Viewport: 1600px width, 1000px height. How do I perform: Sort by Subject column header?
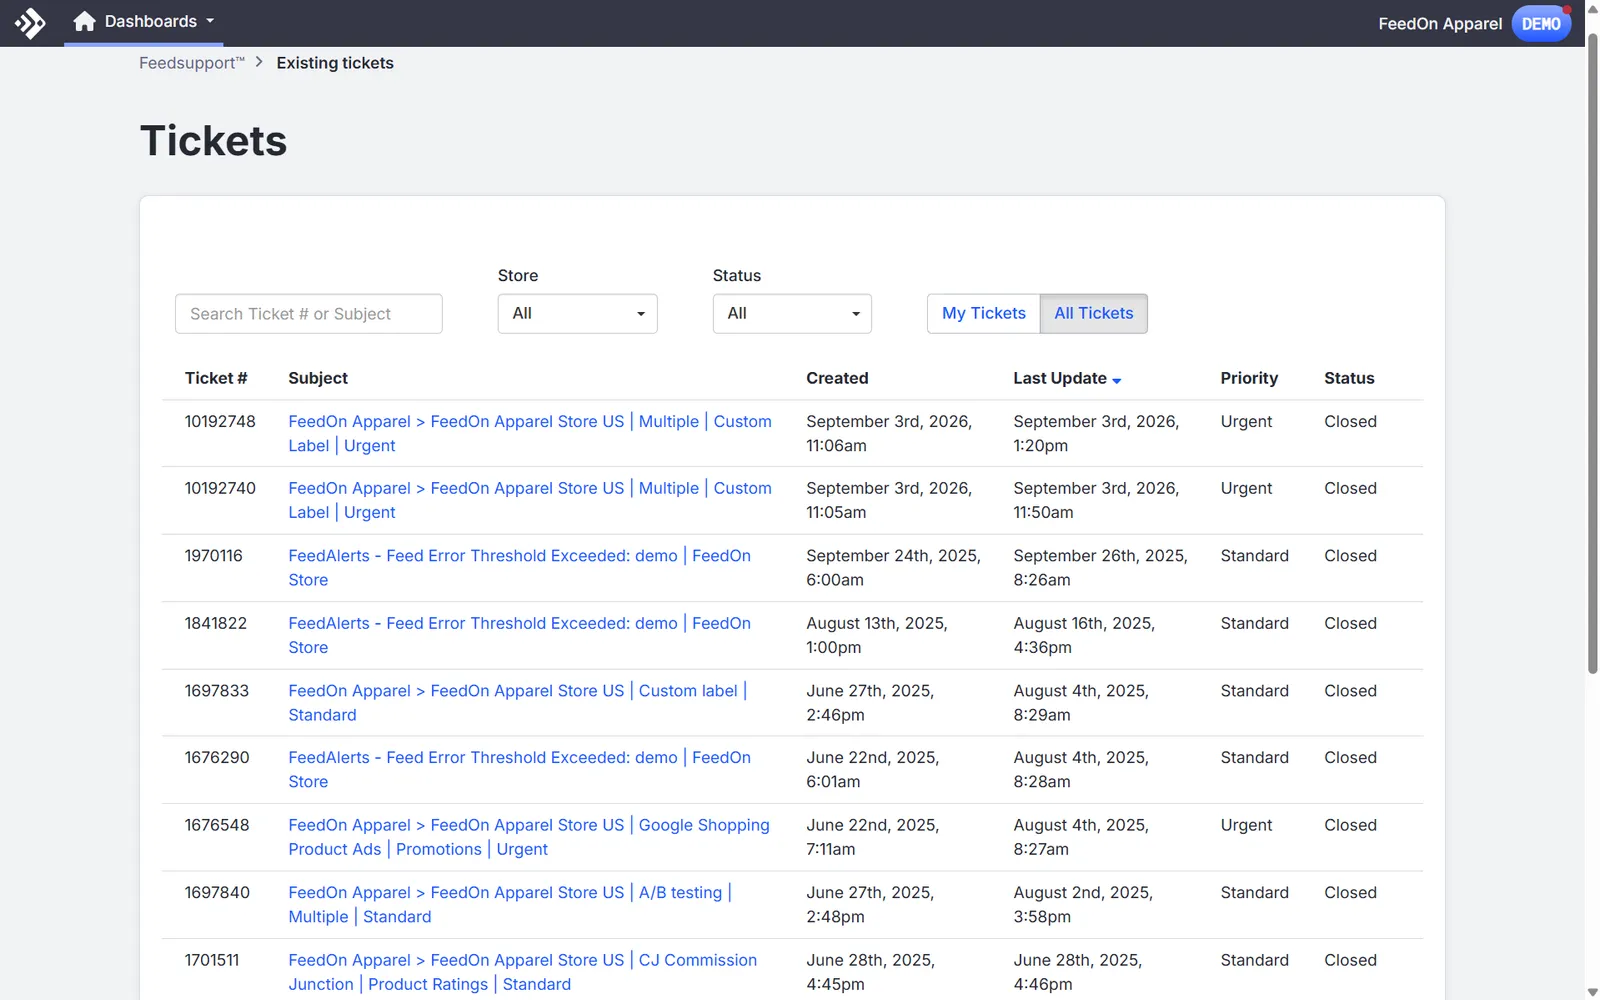(318, 378)
